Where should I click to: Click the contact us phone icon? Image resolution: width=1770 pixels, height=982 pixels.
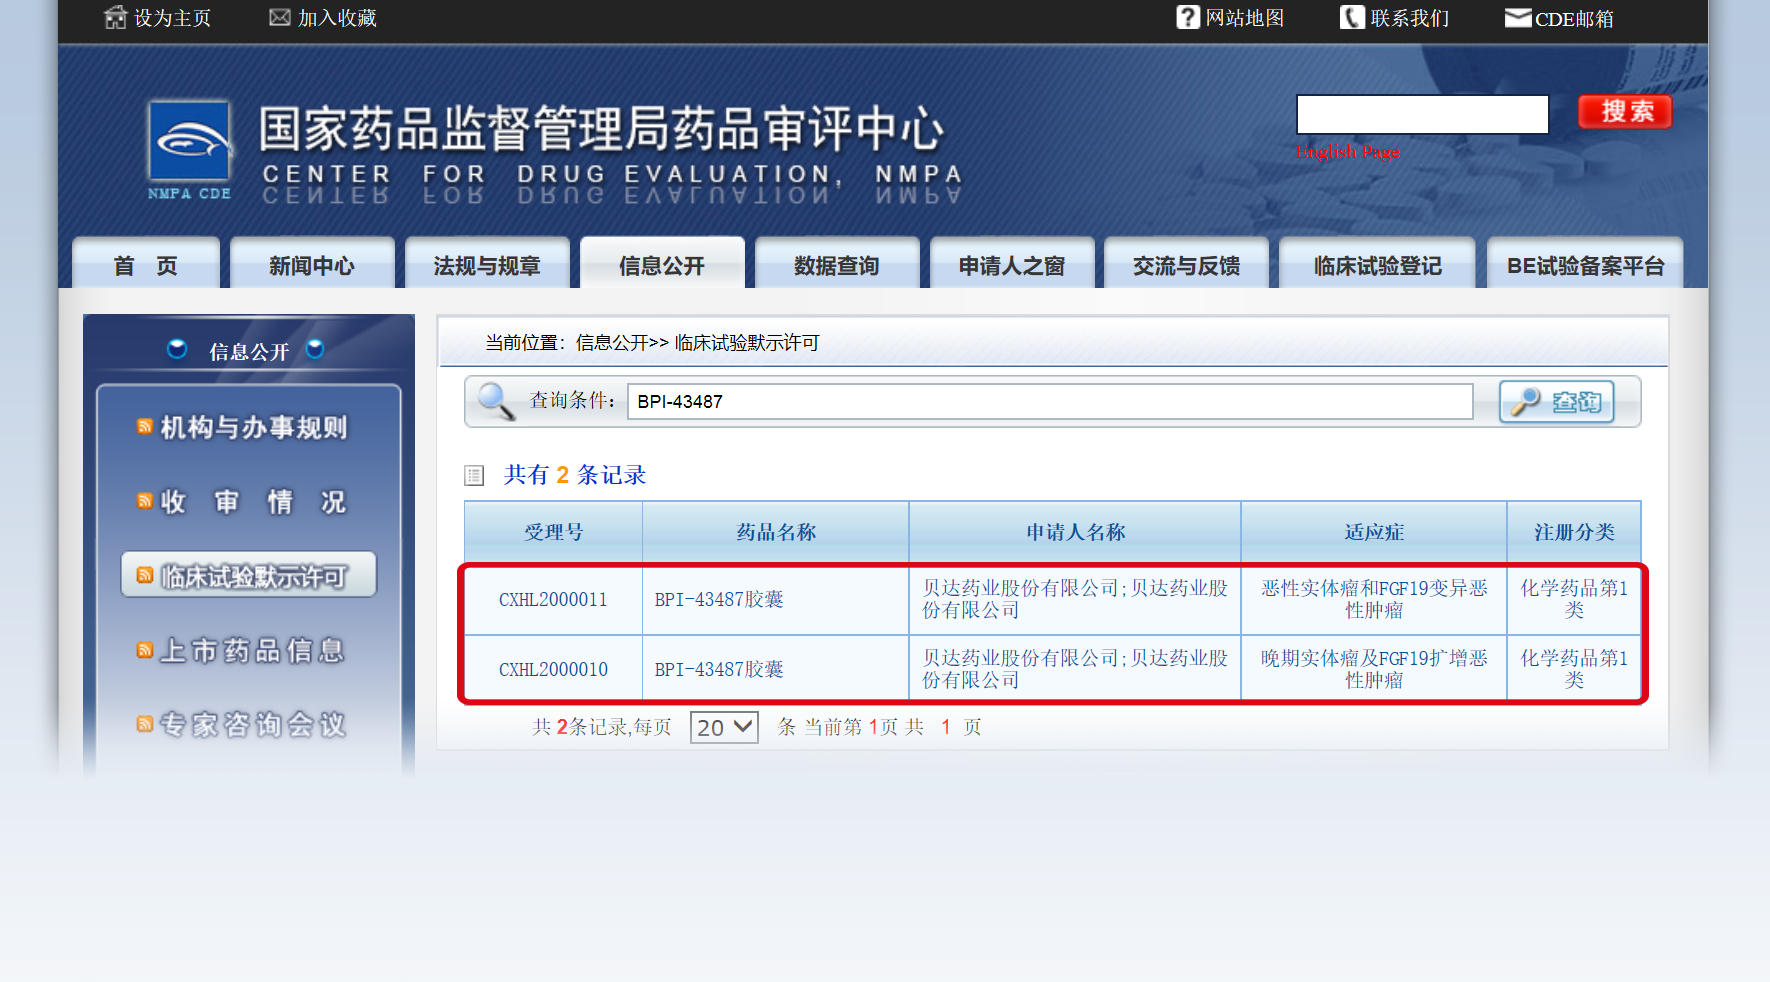[x=1352, y=17]
